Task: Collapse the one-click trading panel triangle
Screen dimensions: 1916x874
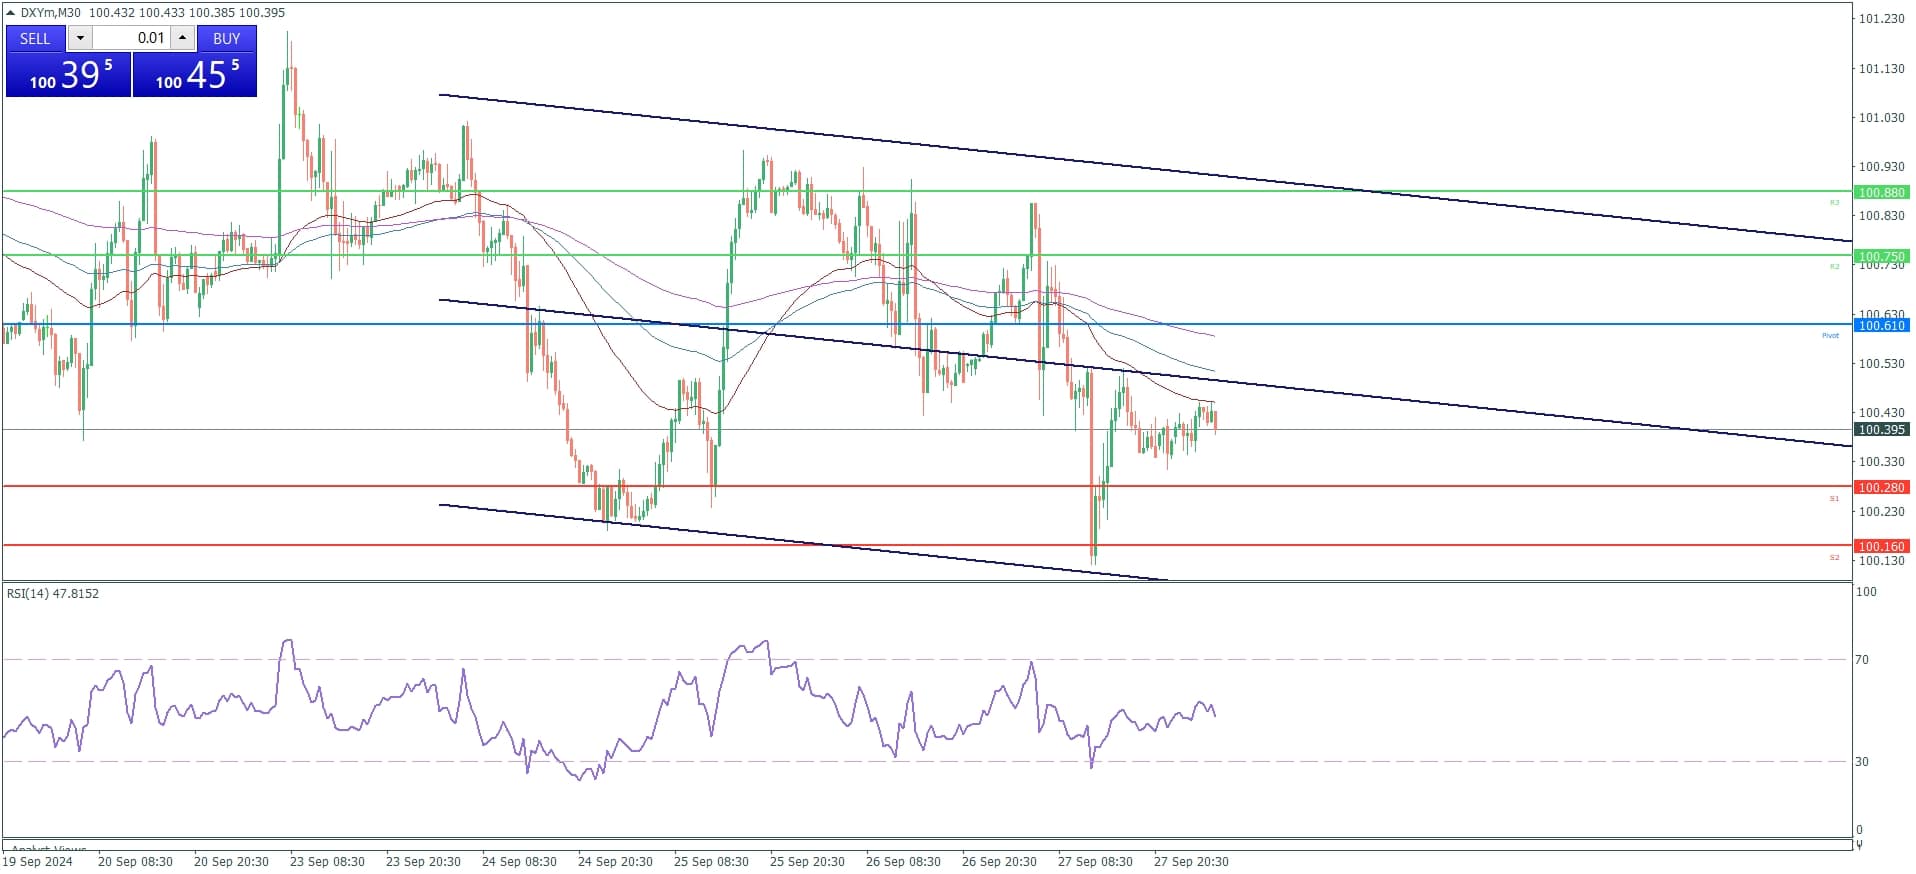Action: [11, 13]
